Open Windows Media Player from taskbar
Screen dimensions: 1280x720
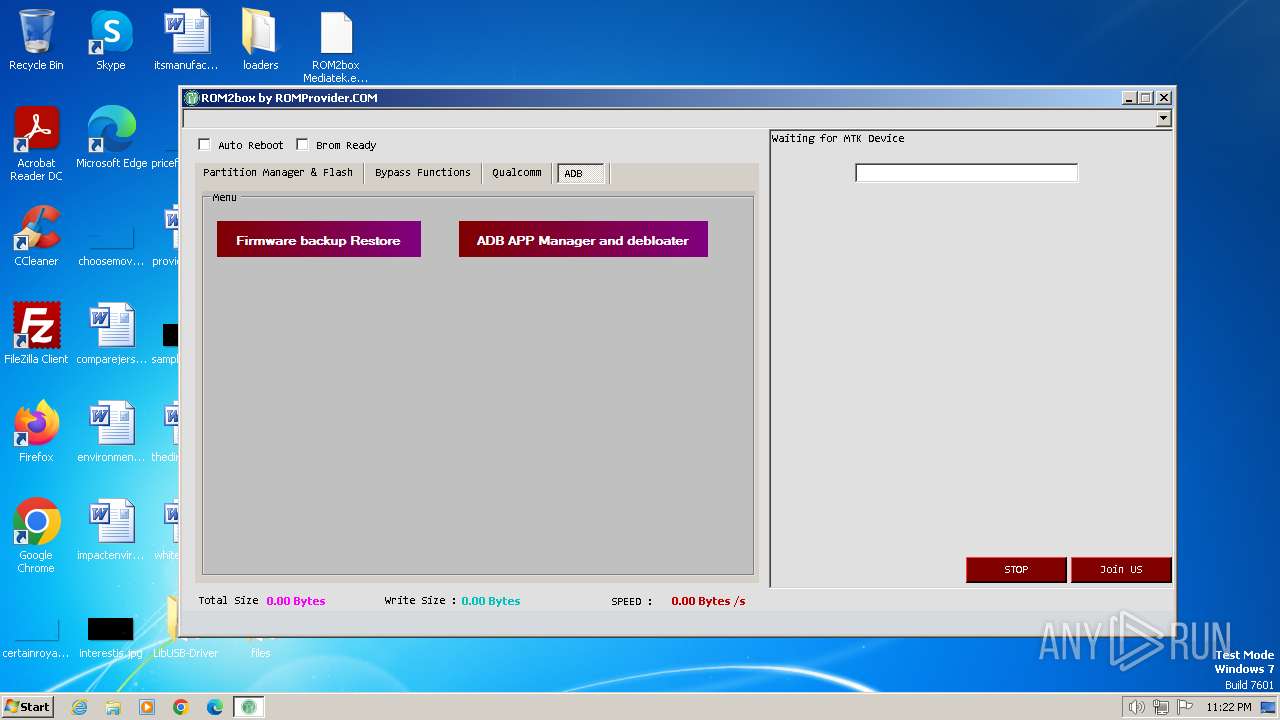pyautogui.click(x=147, y=707)
